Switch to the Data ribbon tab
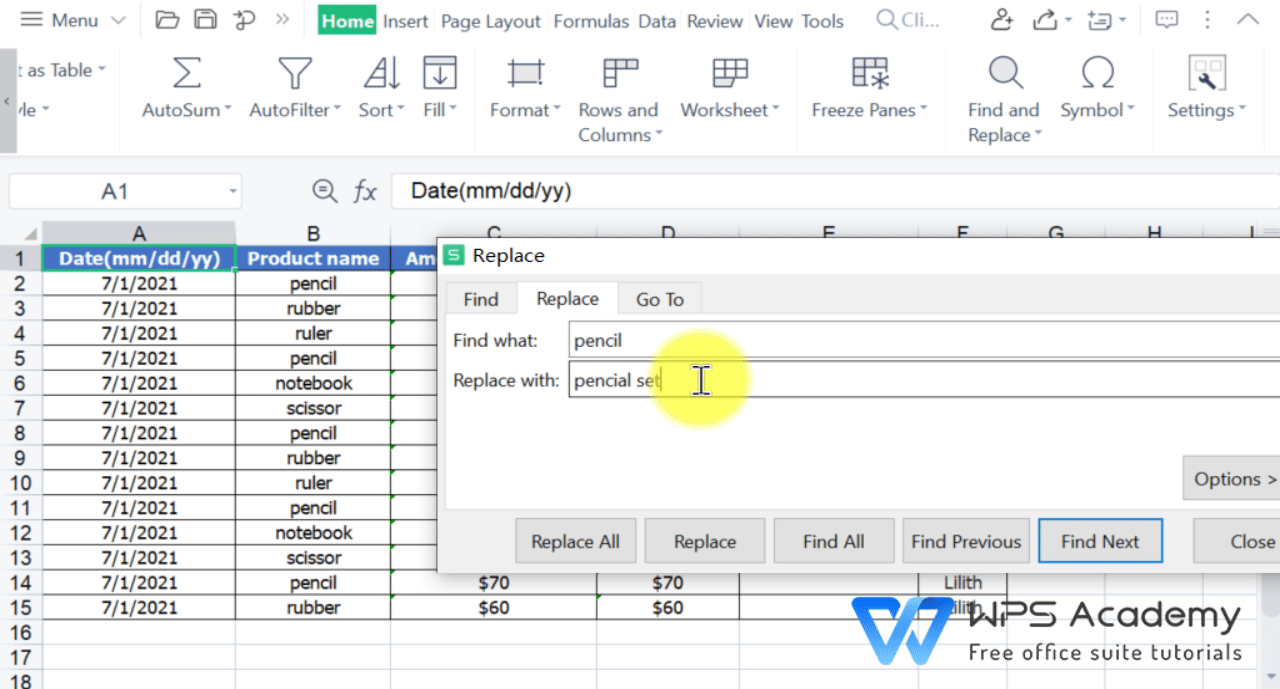This screenshot has height=689, width=1280. [x=657, y=20]
